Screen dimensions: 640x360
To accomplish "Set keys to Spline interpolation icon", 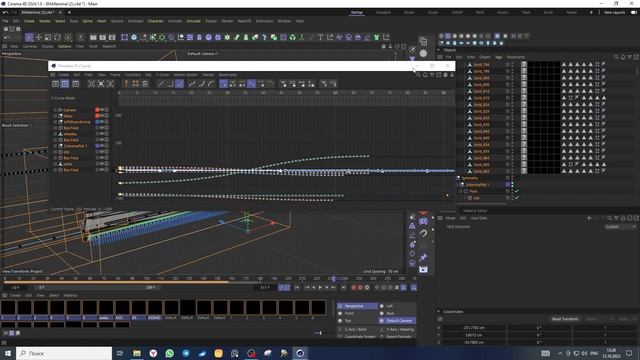I will [x=180, y=84].
